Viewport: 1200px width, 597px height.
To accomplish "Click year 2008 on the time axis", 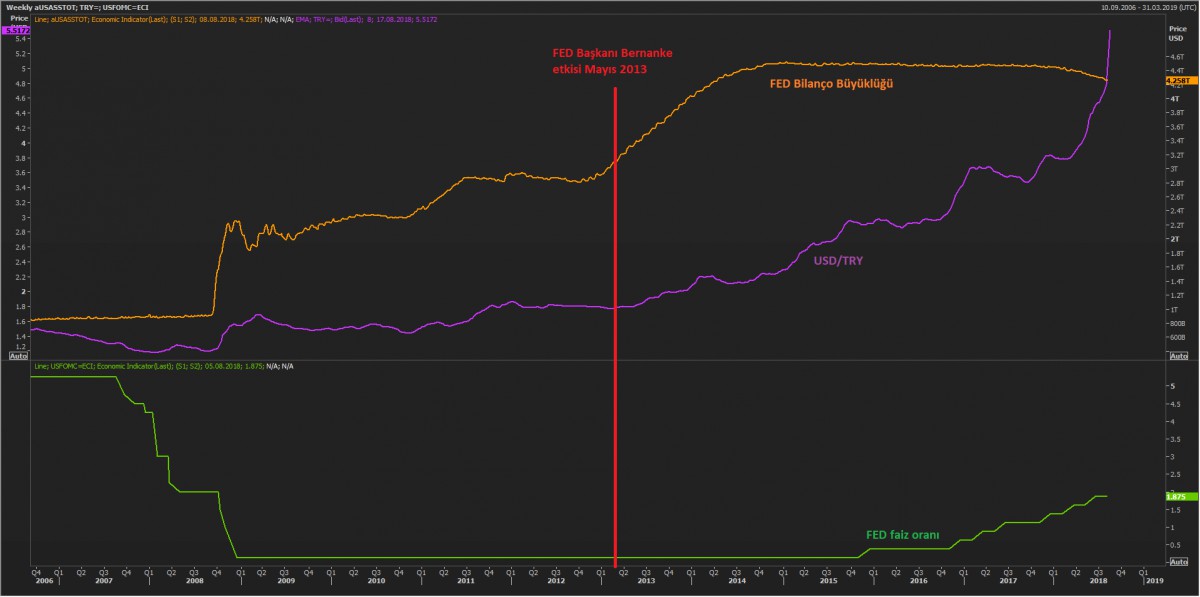I will click(195, 580).
